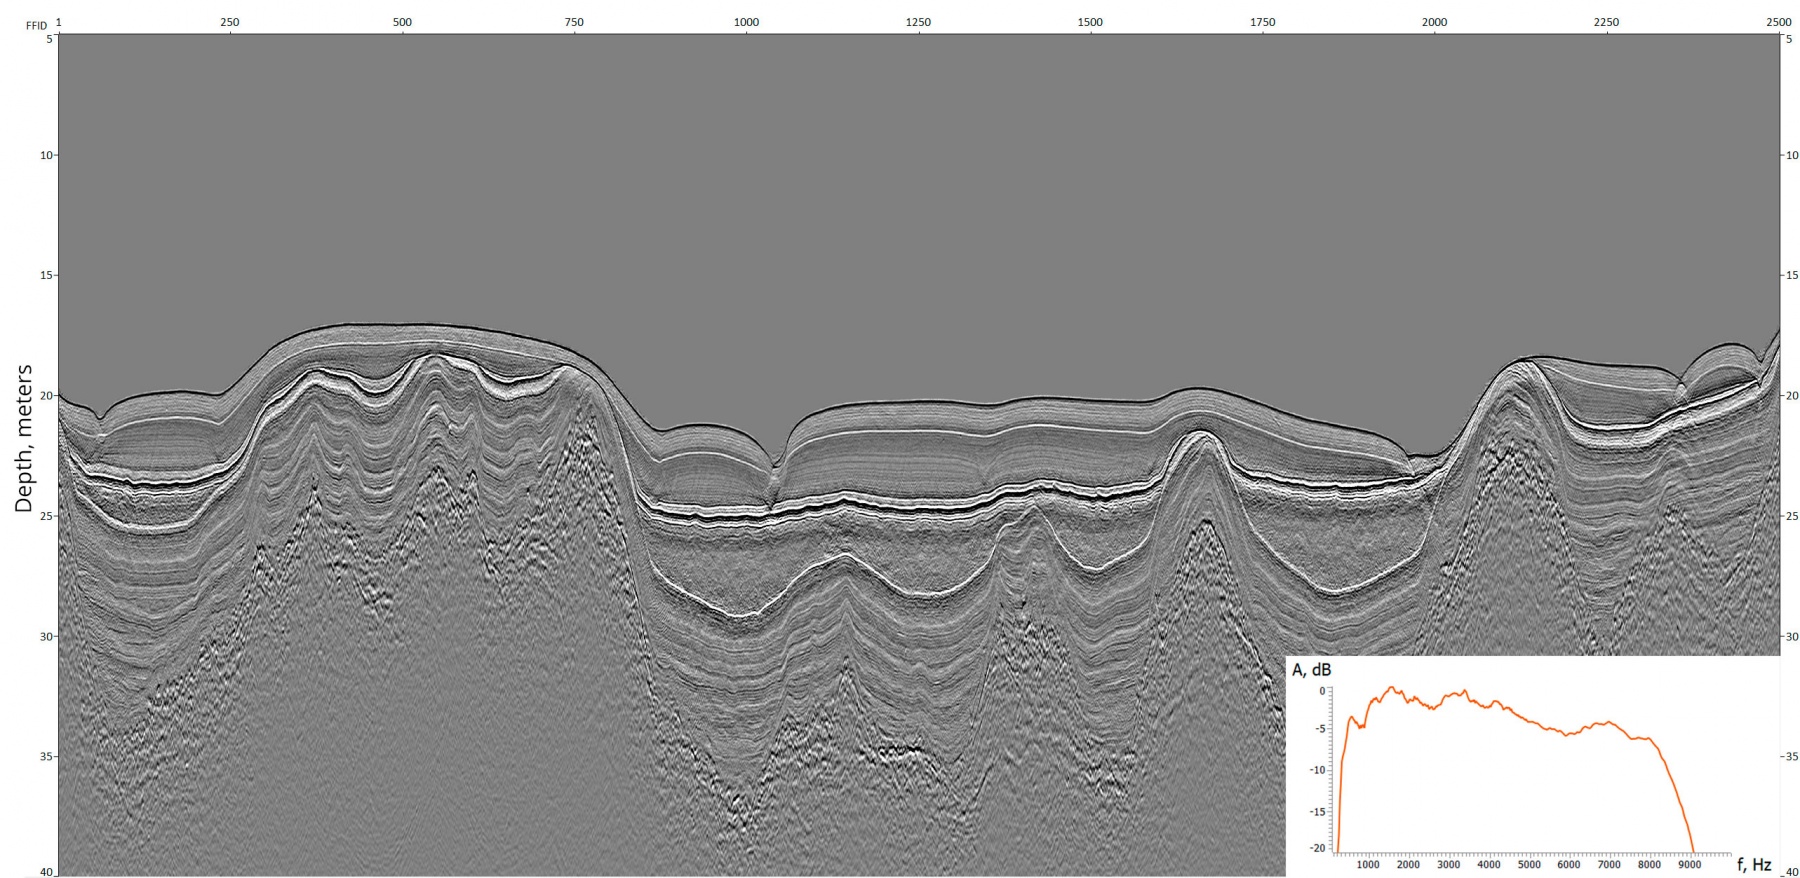The width and height of the screenshot is (1800, 878).
Task: Click the 'A, dB' spectrum axis label
Action: [x=1311, y=670]
